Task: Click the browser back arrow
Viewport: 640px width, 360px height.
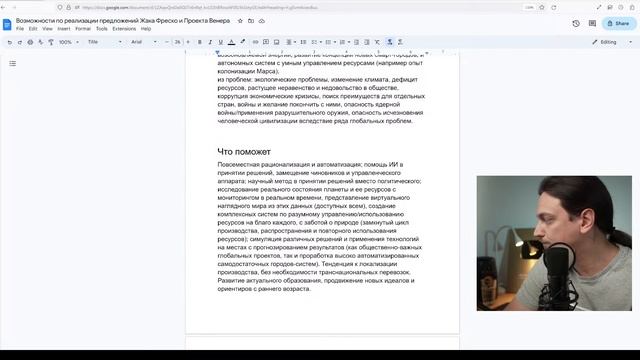Action: coord(3,7)
